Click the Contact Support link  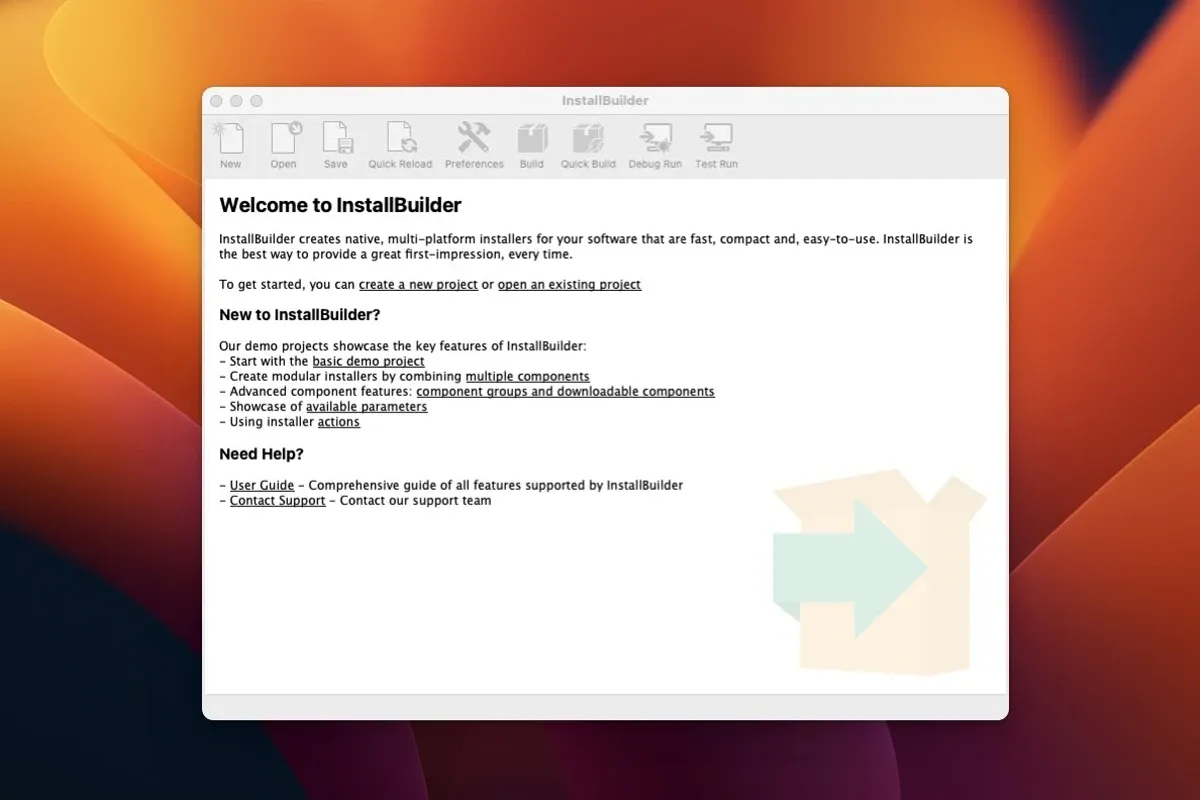point(277,500)
